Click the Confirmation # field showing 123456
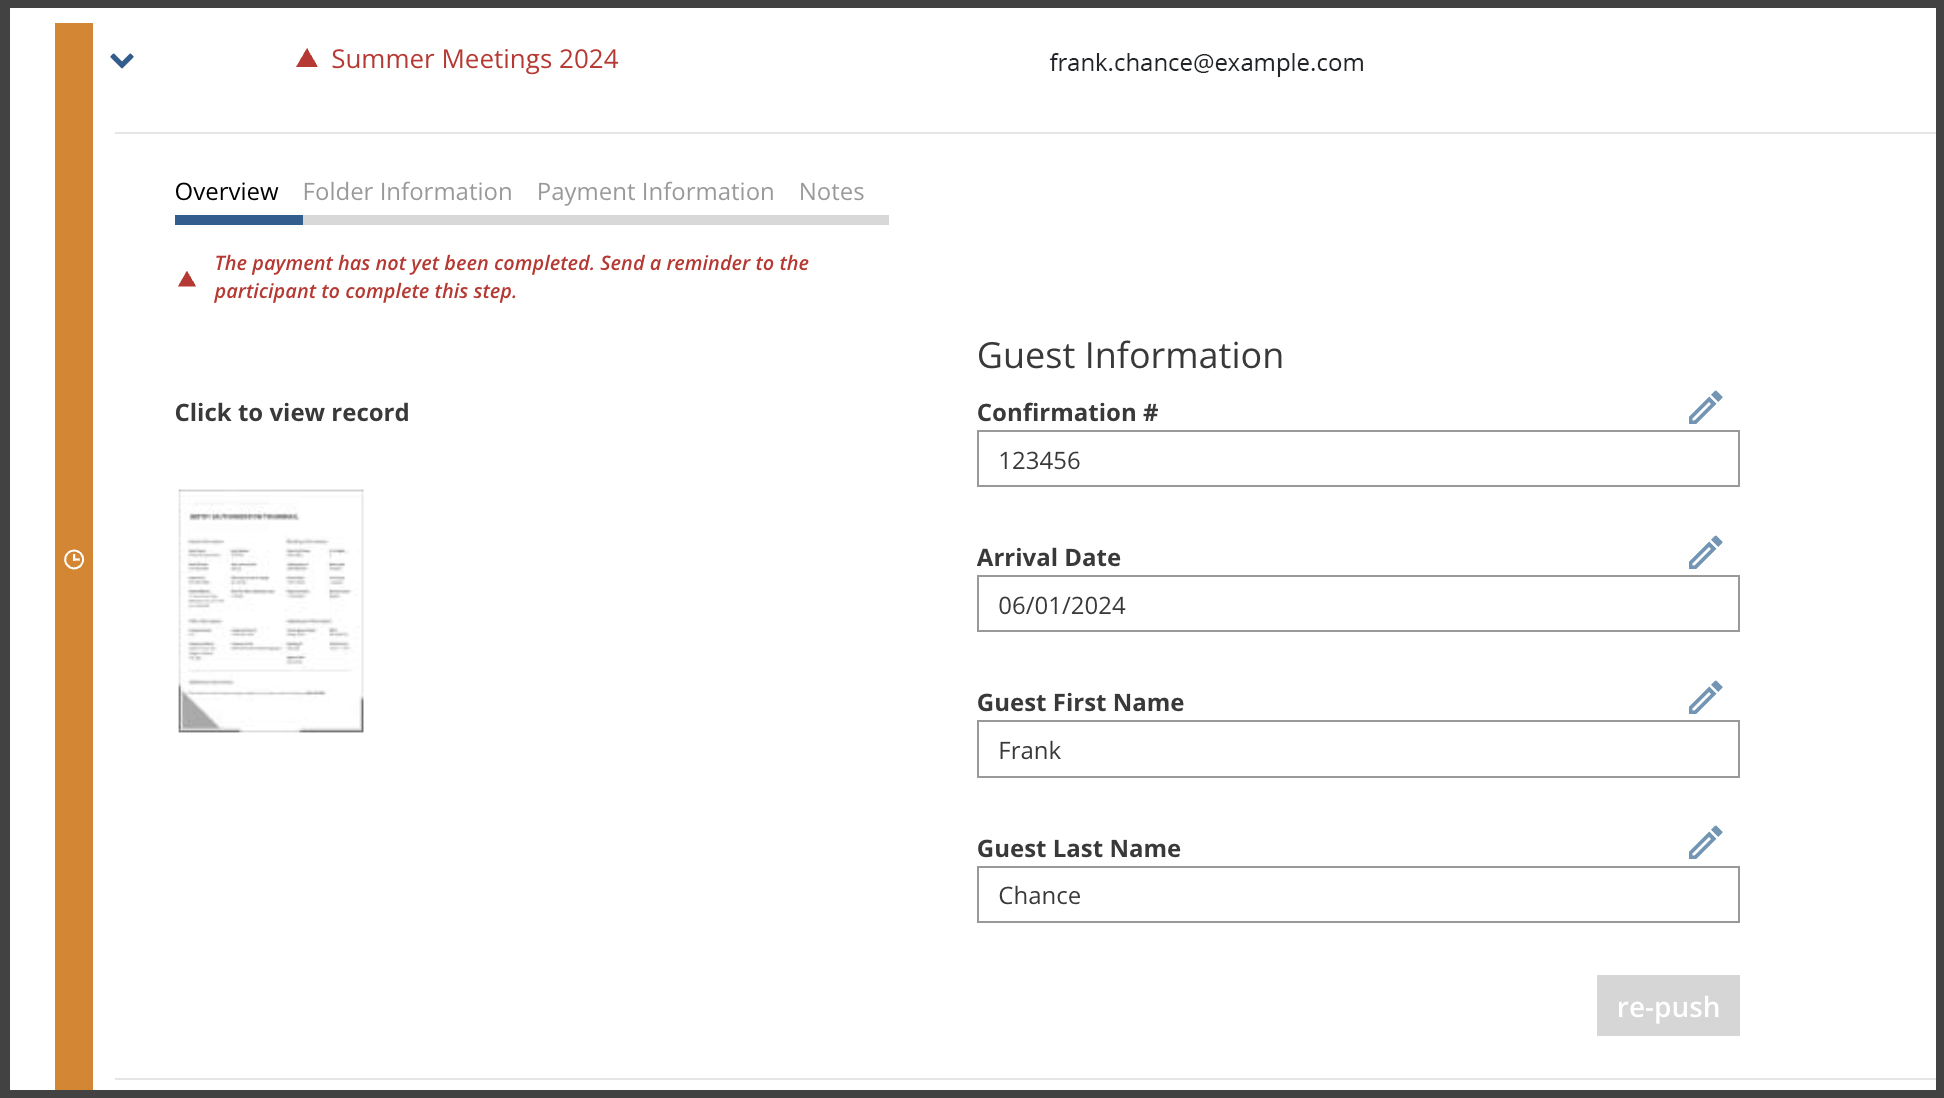 pyautogui.click(x=1358, y=459)
